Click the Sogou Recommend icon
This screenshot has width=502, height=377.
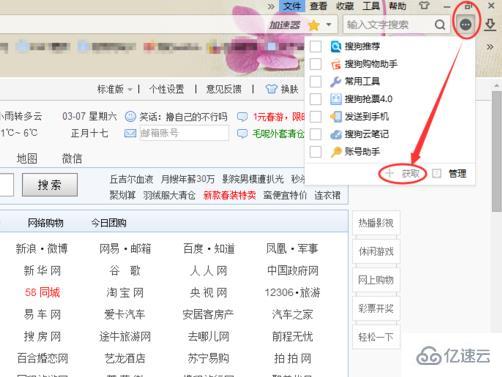tap(336, 46)
